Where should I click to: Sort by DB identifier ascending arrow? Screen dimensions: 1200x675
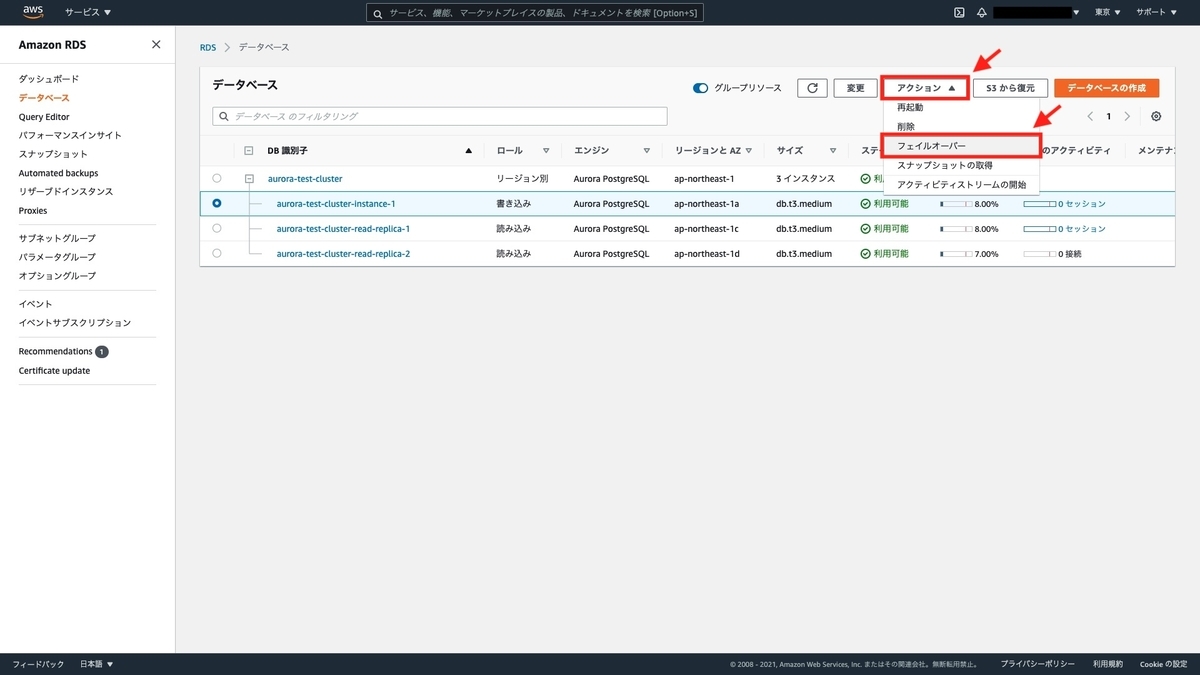(468, 151)
